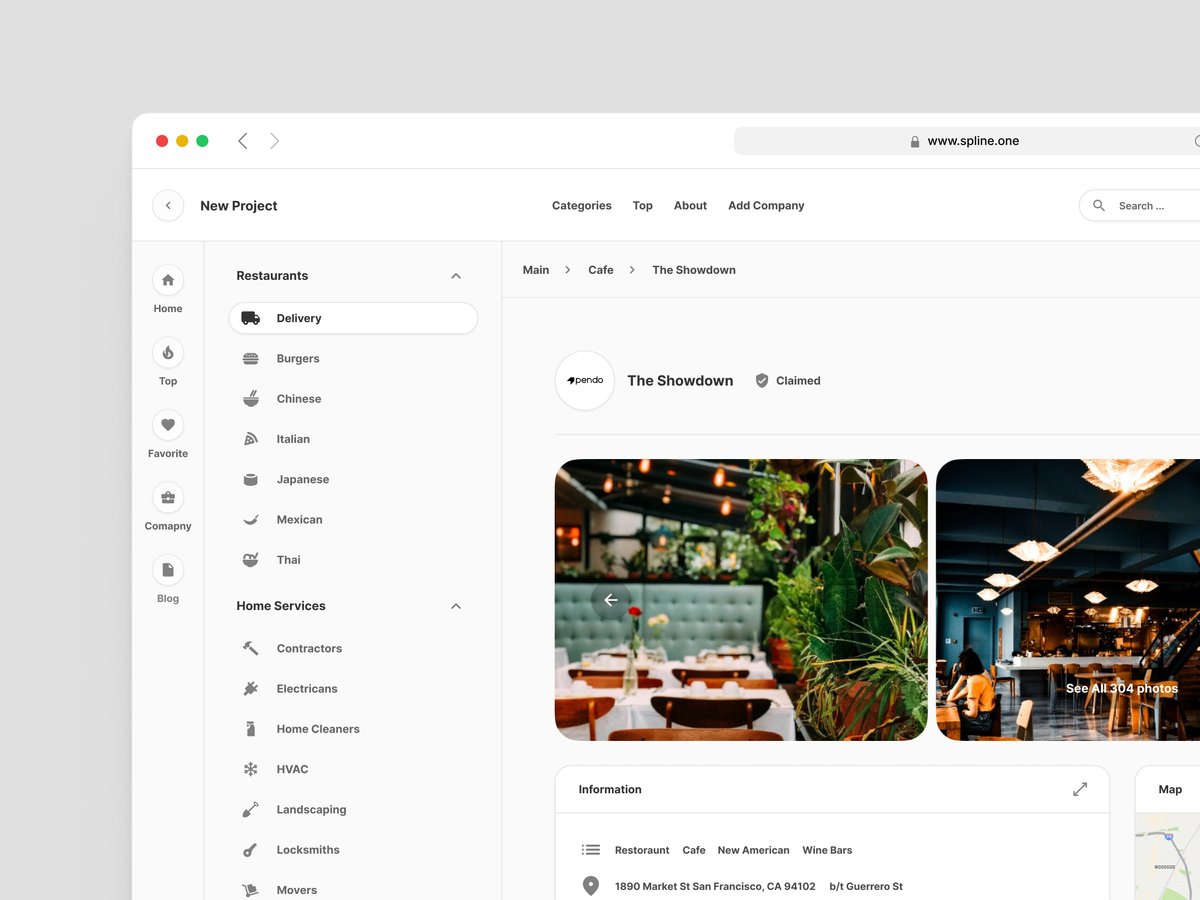This screenshot has width=1200, height=900.
Task: Click the Movers dolly icon
Action: click(251, 890)
